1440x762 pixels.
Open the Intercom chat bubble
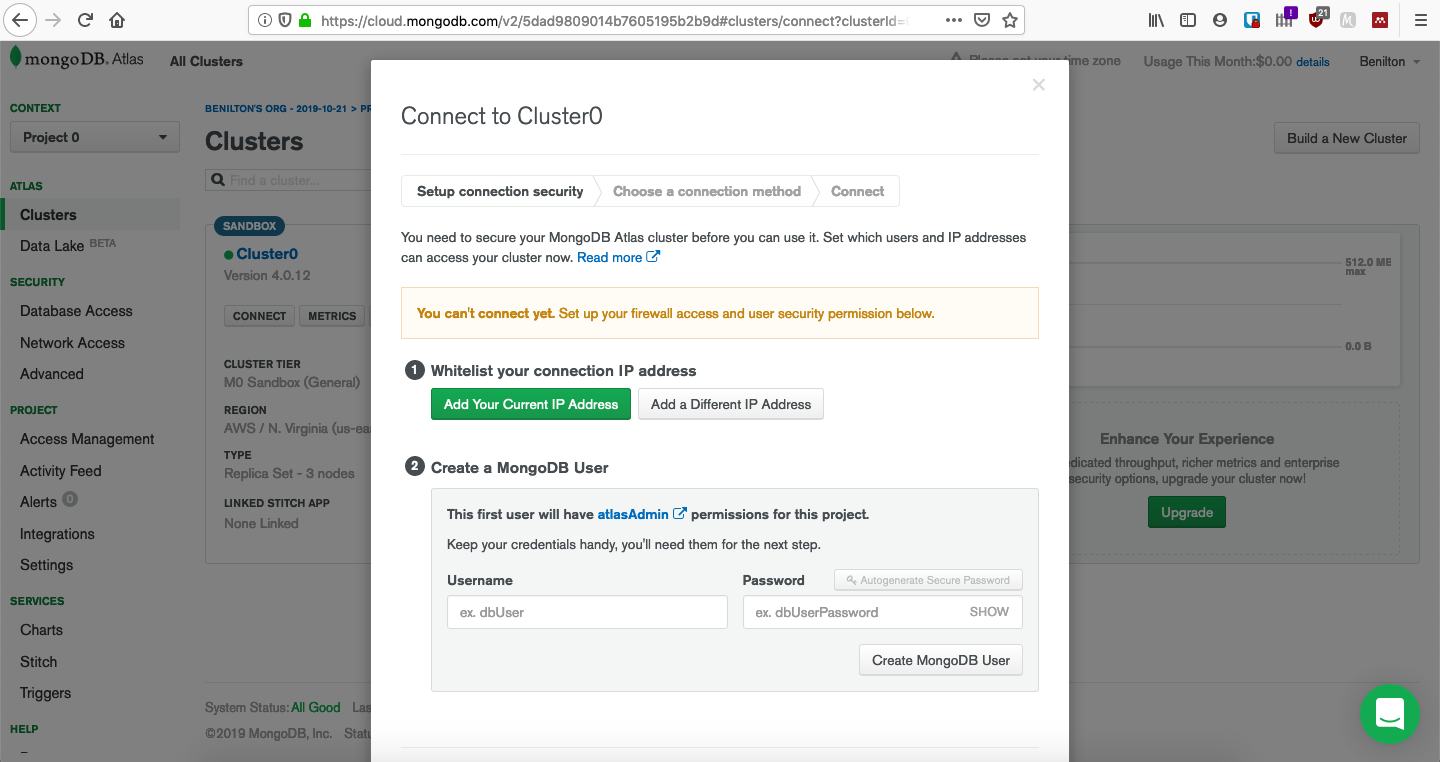(x=1390, y=714)
